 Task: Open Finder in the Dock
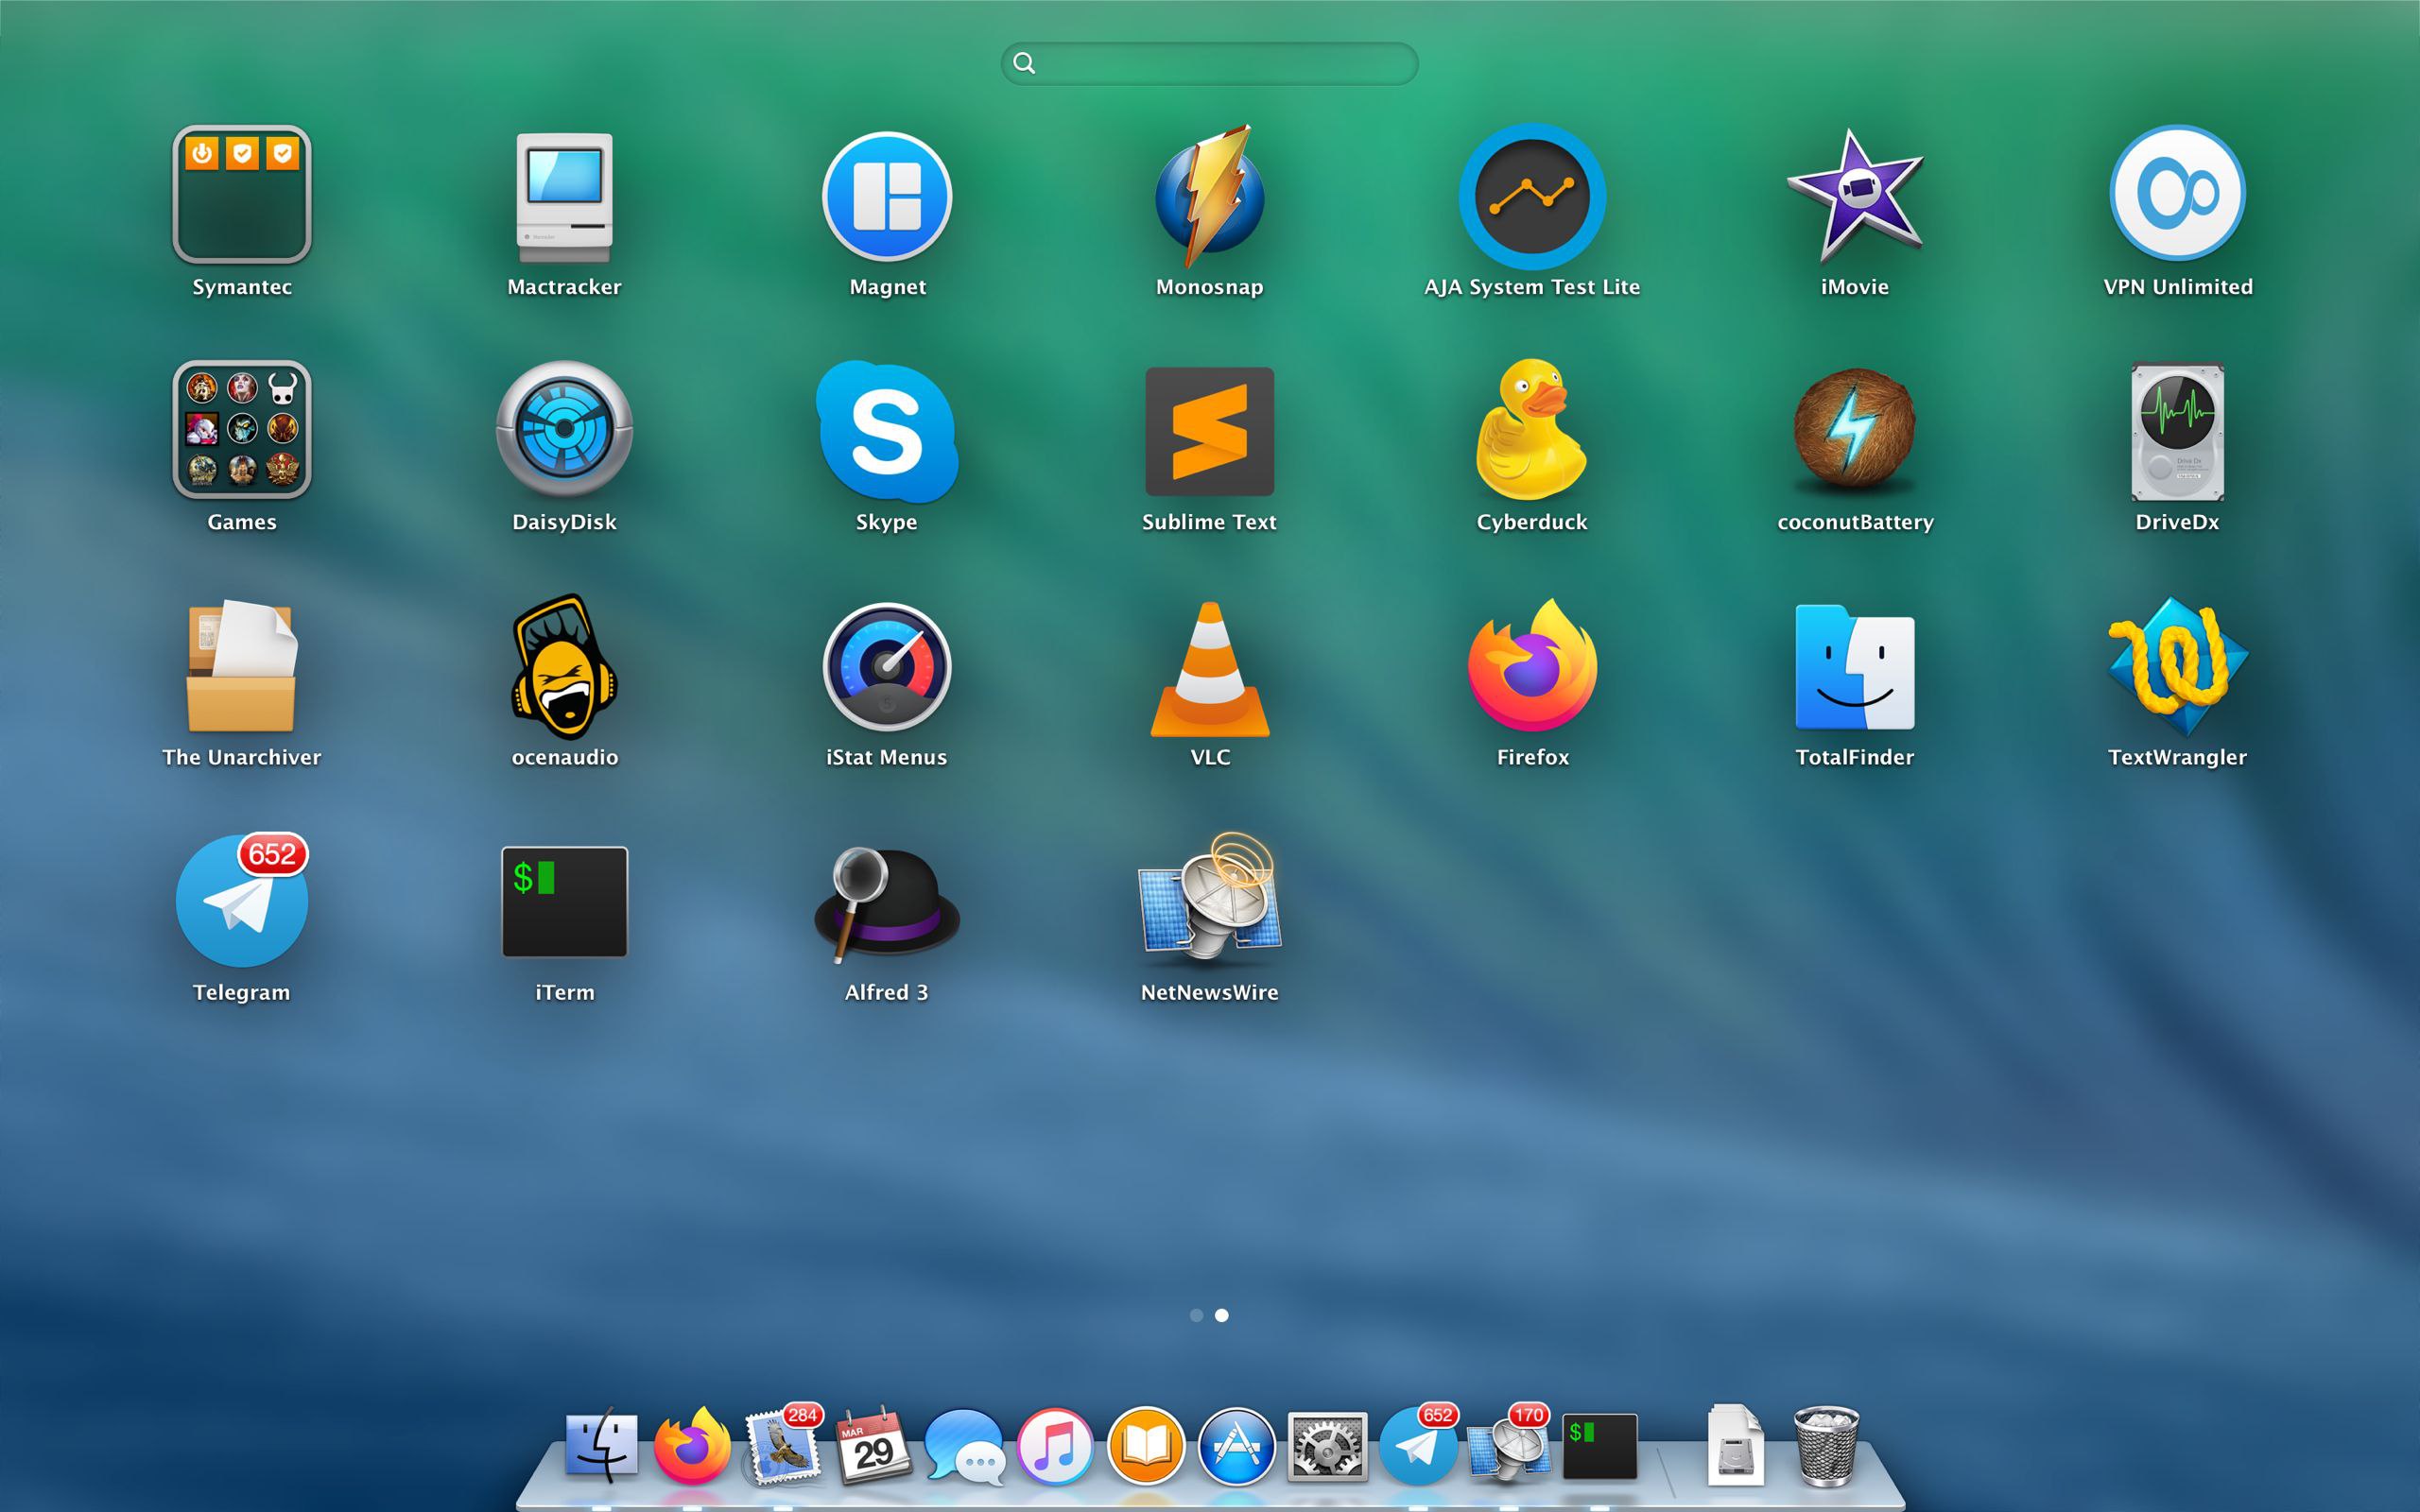pos(601,1445)
